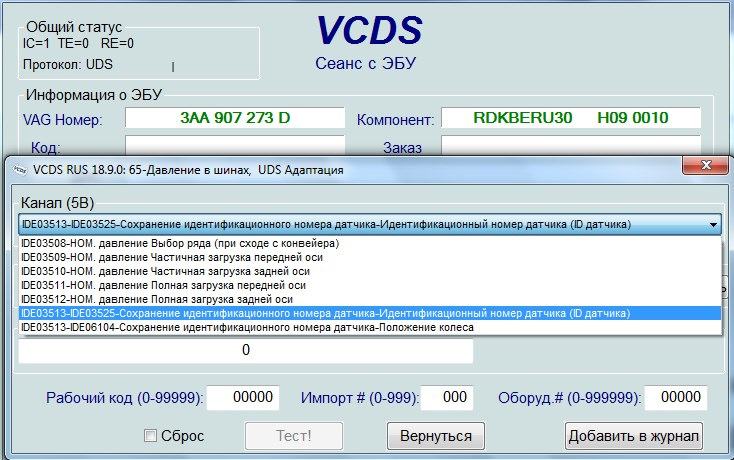
Task: Click the Вернуться button
Action: [x=436, y=436]
